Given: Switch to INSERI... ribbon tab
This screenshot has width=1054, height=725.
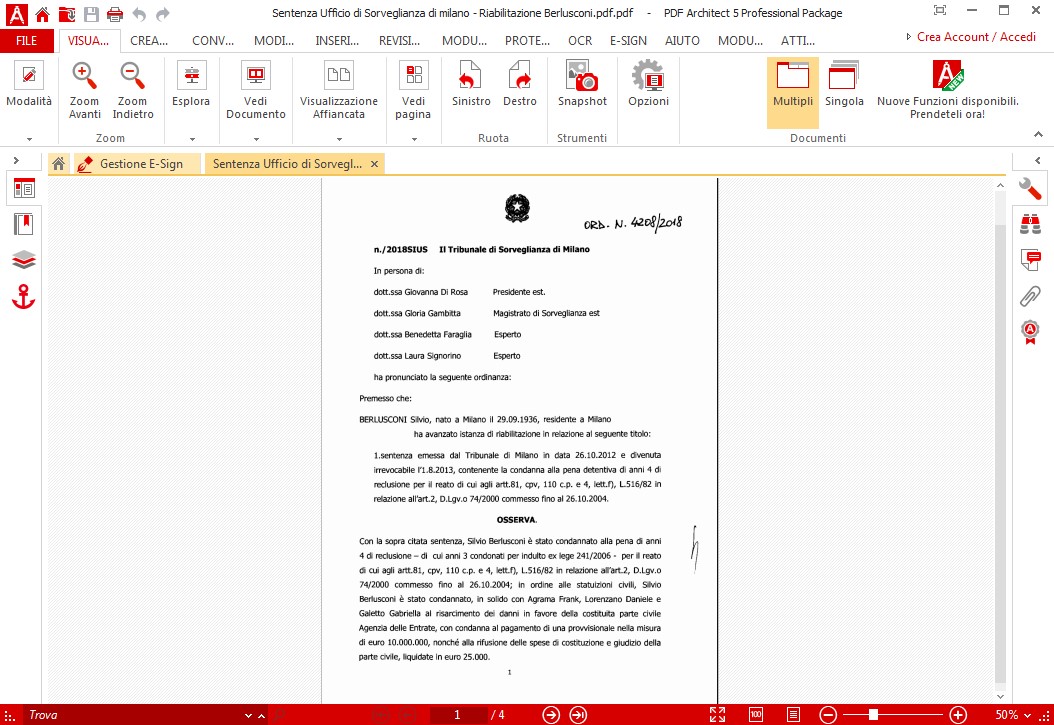Looking at the screenshot, I should pos(337,41).
